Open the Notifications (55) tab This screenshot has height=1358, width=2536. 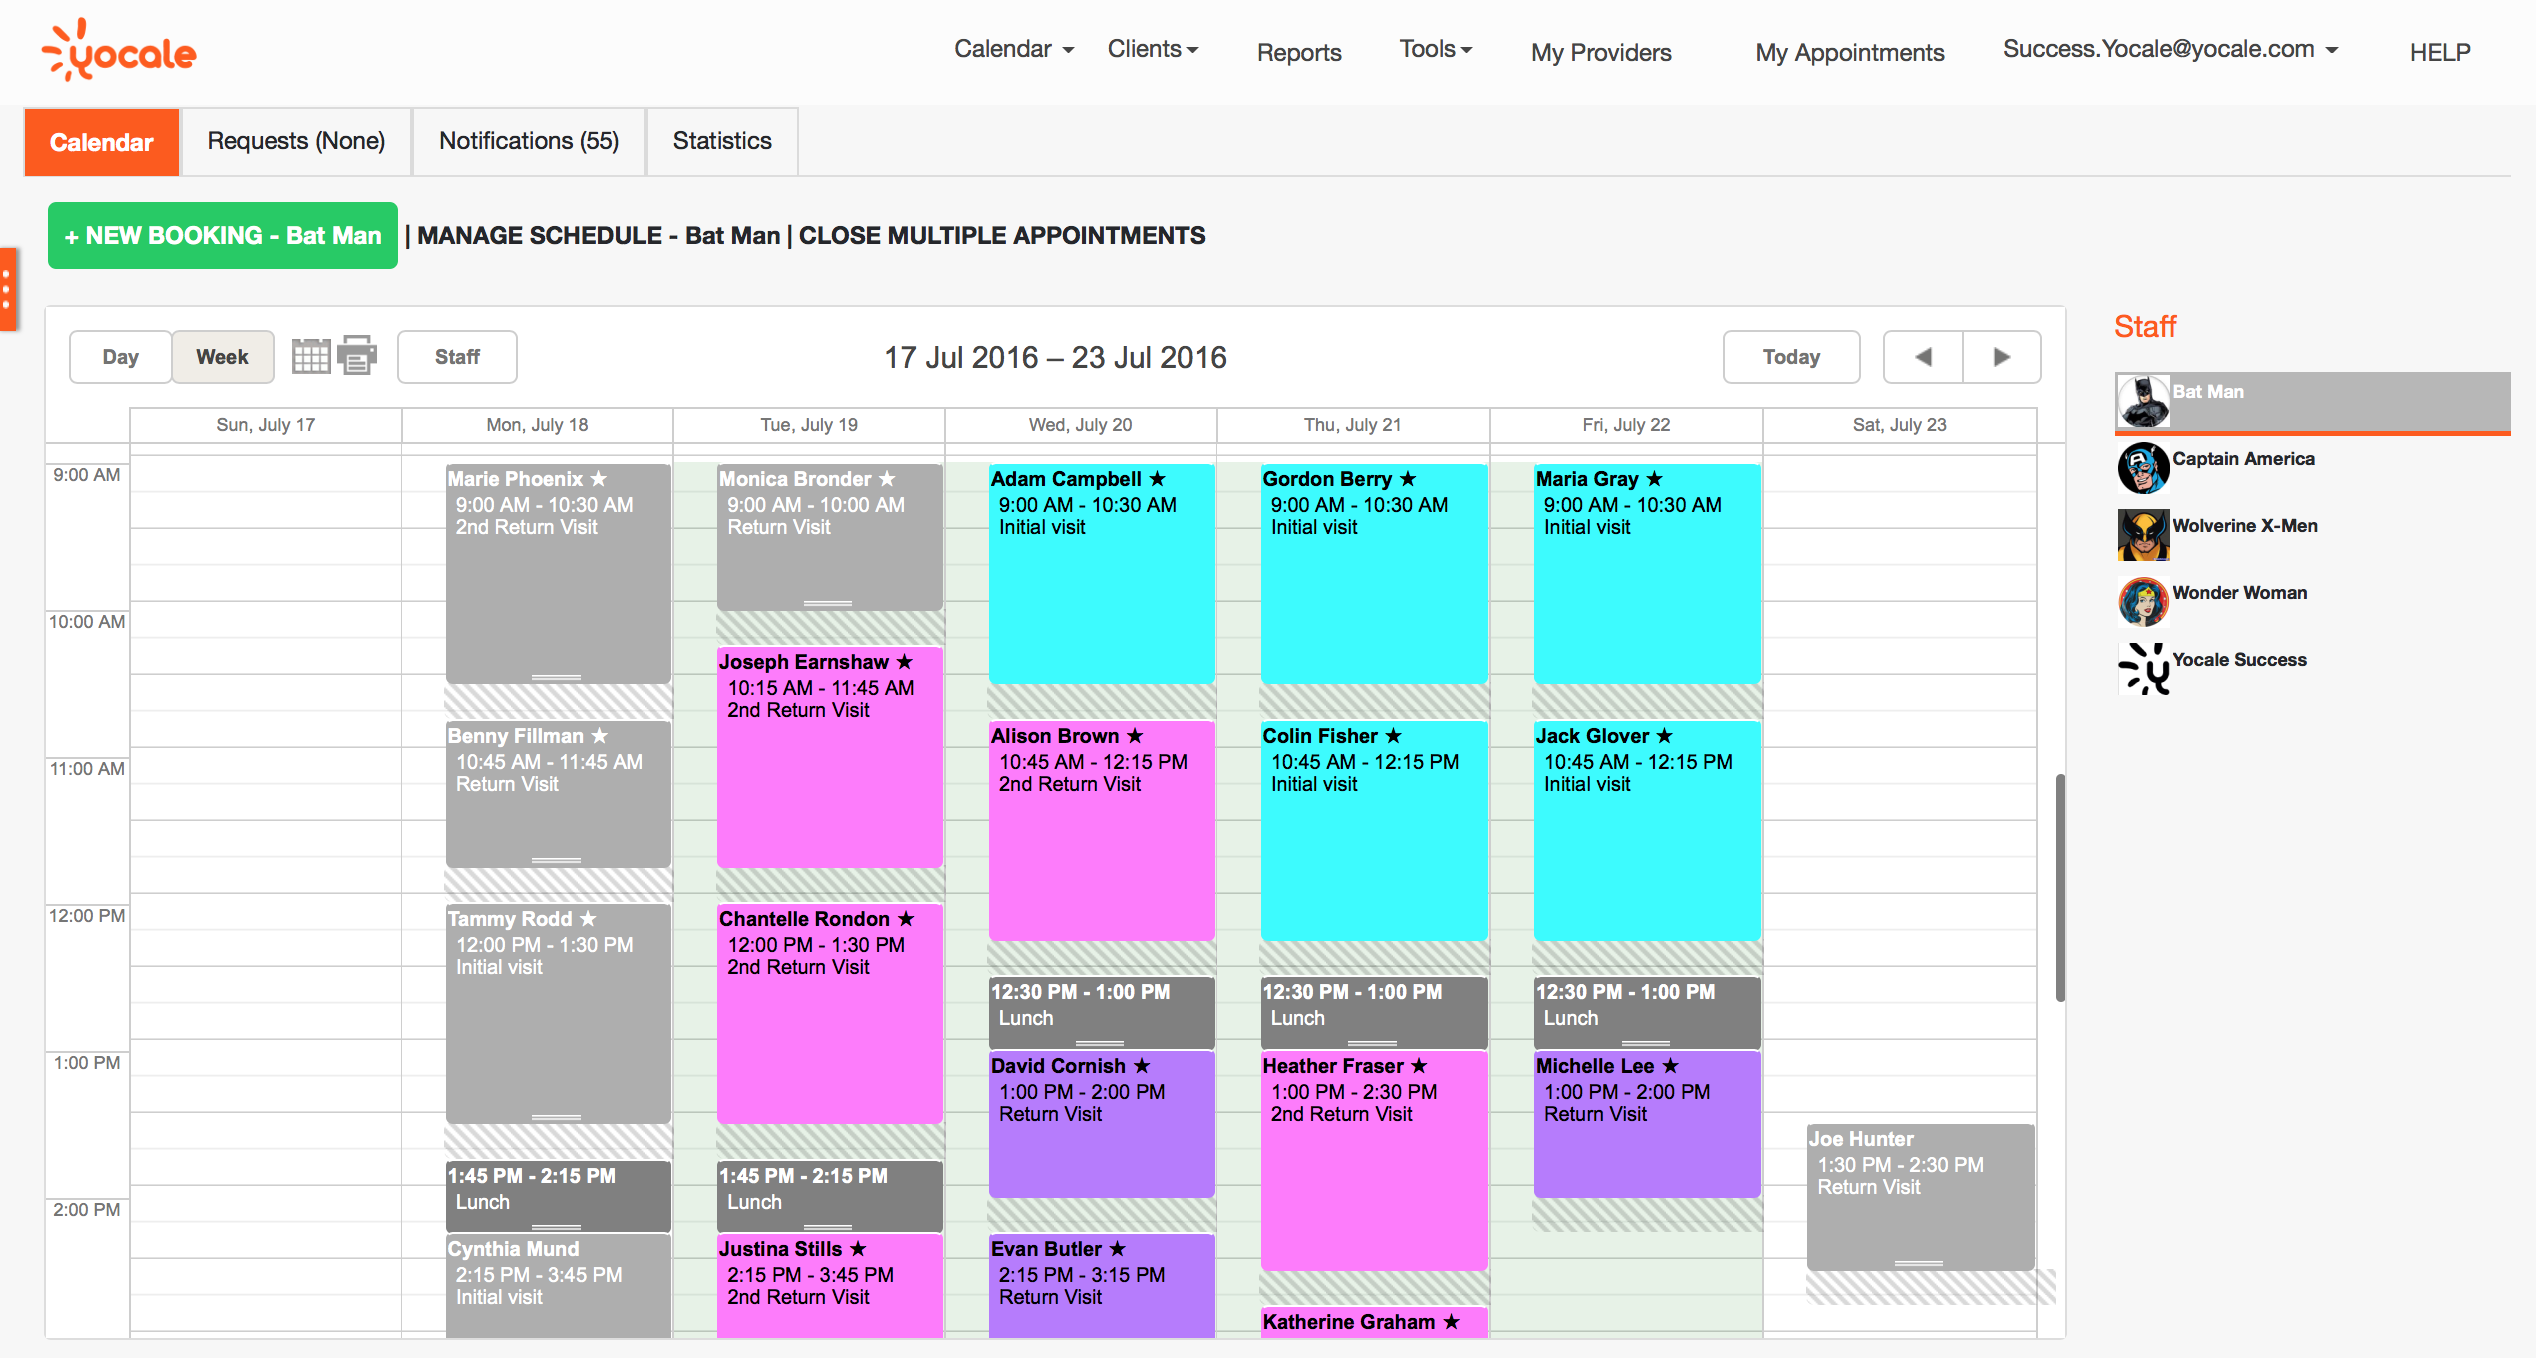click(529, 141)
